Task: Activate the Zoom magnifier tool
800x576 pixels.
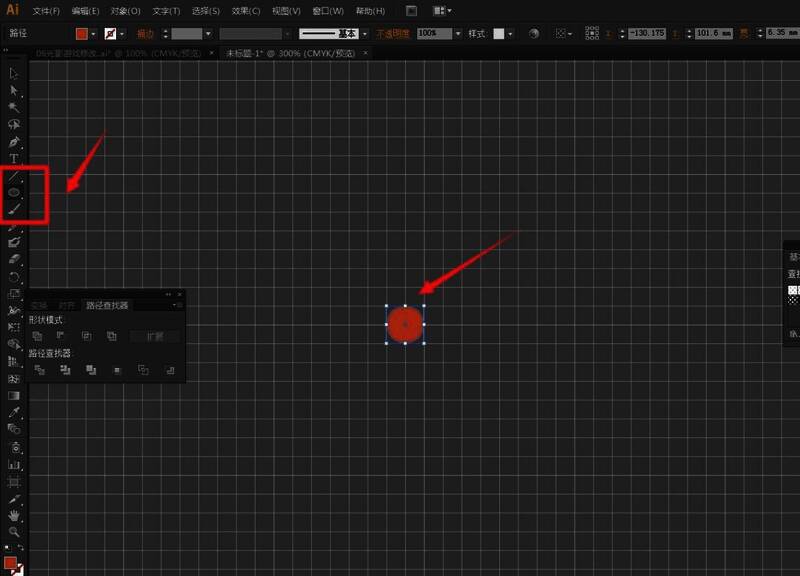Action: click(x=14, y=532)
